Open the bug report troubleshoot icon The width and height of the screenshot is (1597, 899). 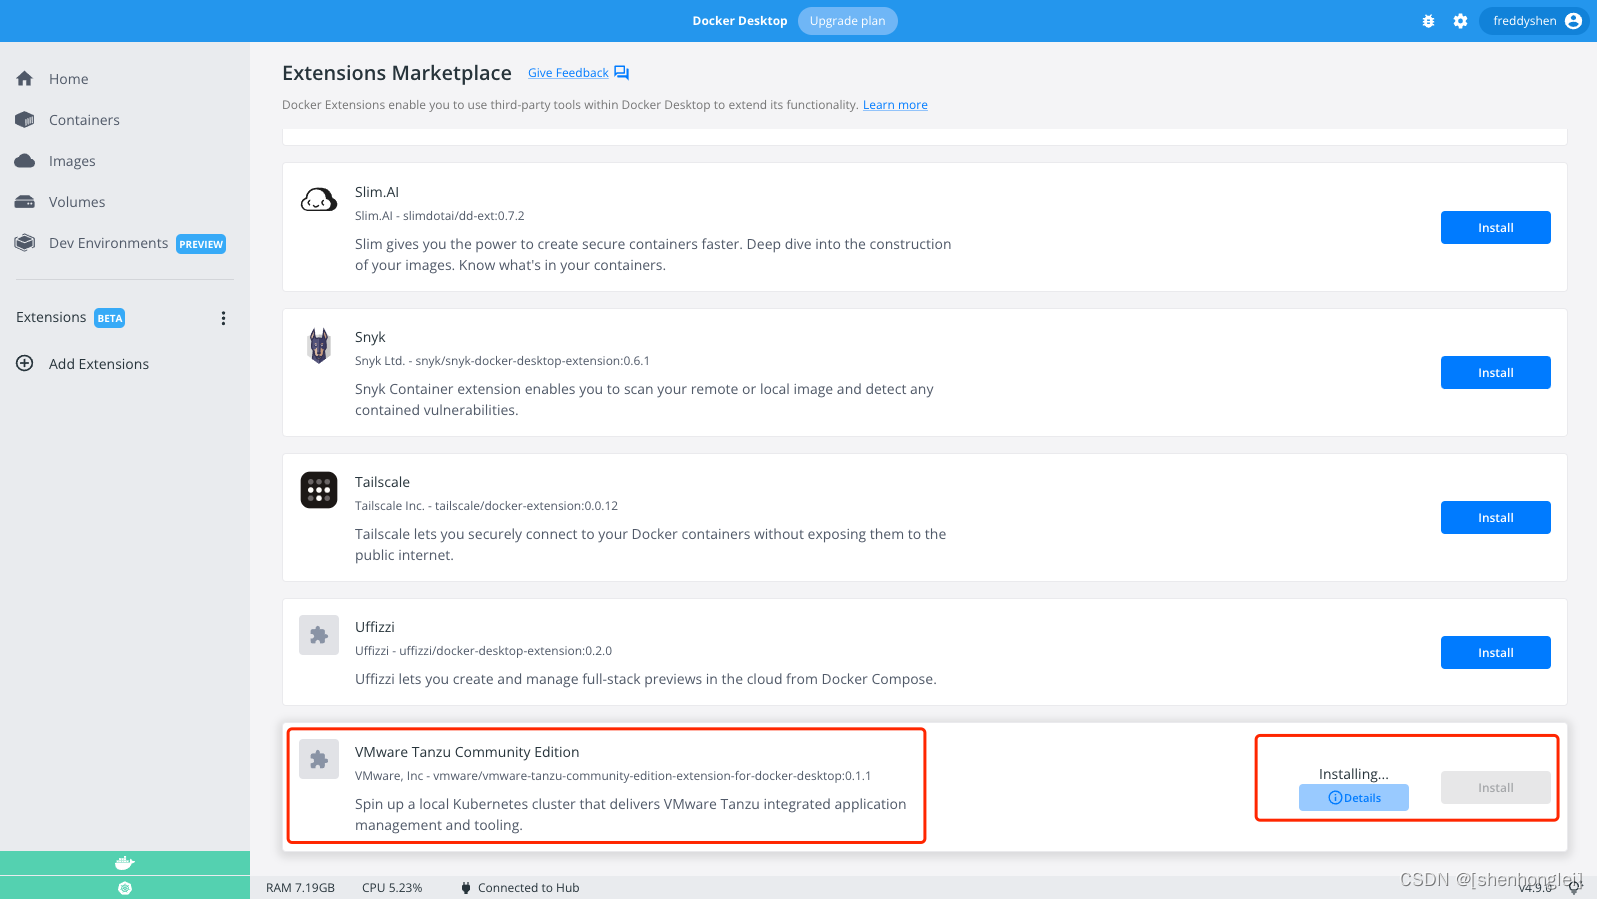pos(1428,21)
